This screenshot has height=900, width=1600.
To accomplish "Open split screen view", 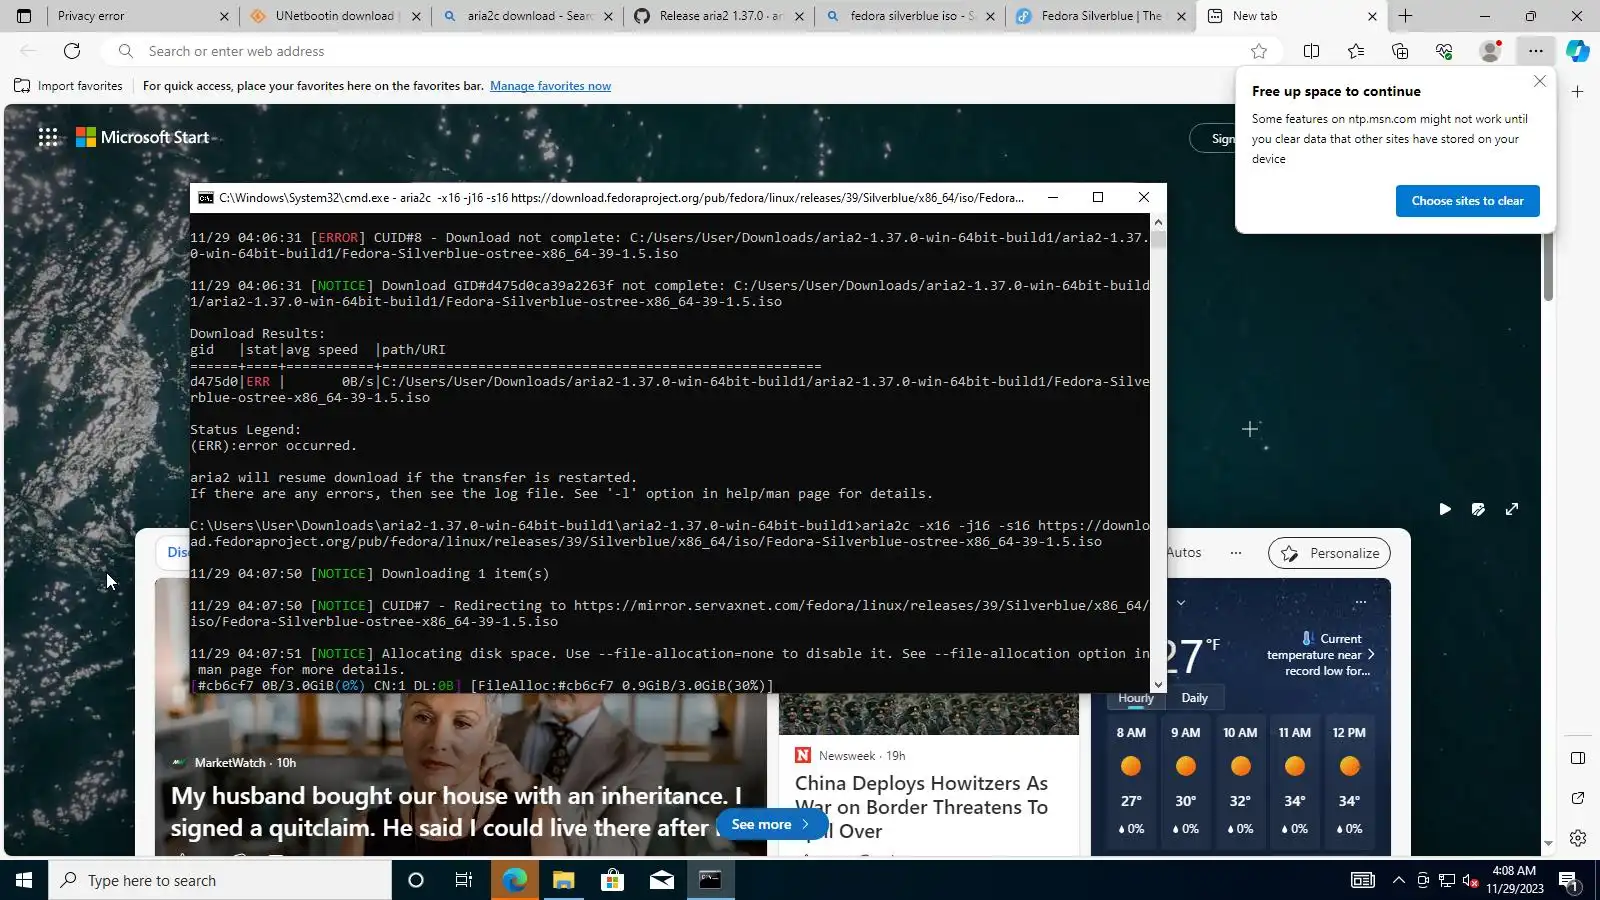I will 1311,51.
